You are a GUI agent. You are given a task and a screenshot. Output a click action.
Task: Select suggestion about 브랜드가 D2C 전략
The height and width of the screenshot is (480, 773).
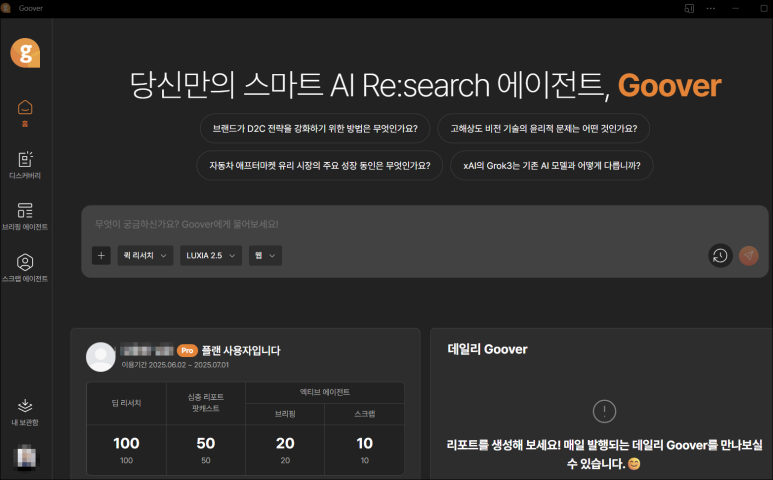tap(315, 129)
